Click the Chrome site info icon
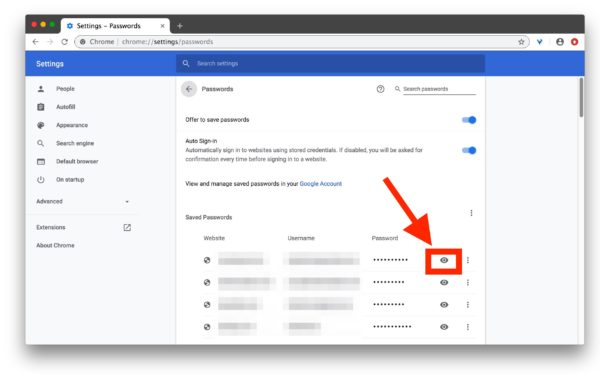Screen dimensions: 600x374 [82, 42]
